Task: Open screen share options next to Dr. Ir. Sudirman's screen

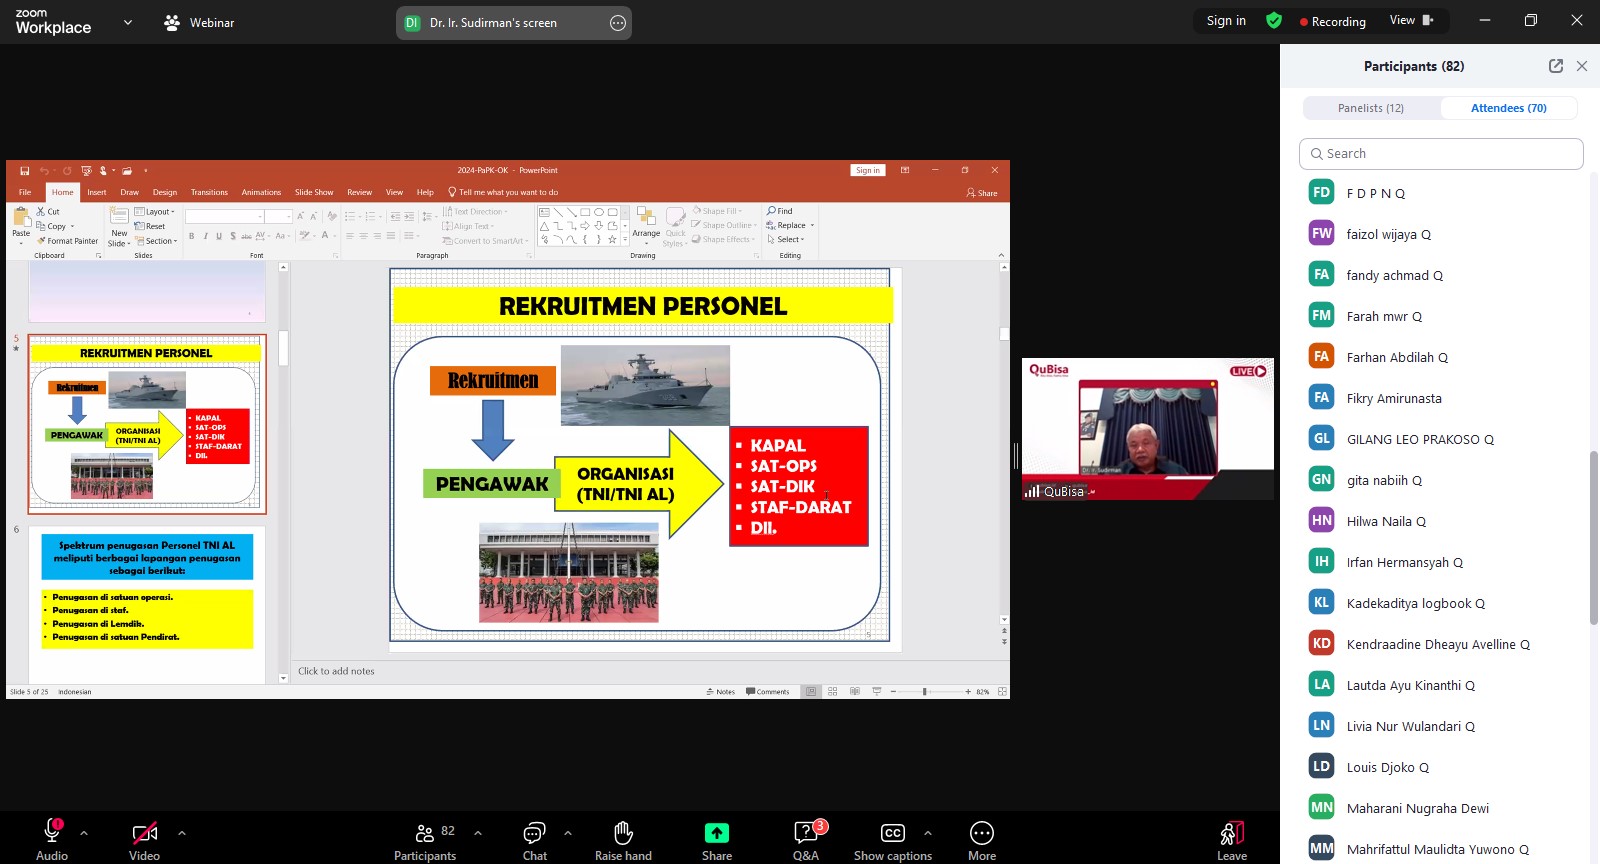Action: [x=618, y=23]
